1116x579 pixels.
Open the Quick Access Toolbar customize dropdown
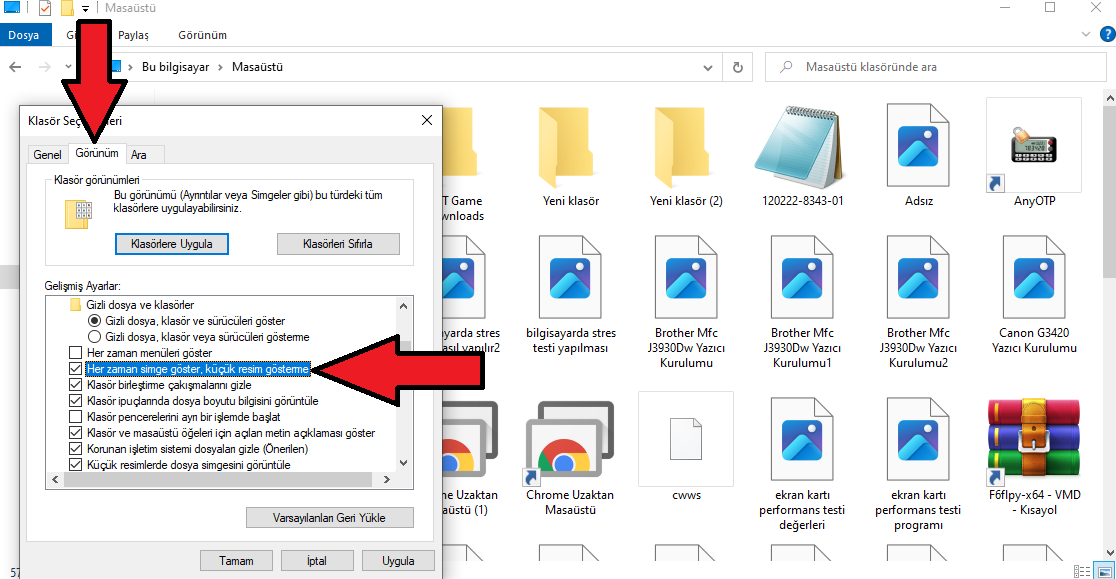tap(86, 9)
